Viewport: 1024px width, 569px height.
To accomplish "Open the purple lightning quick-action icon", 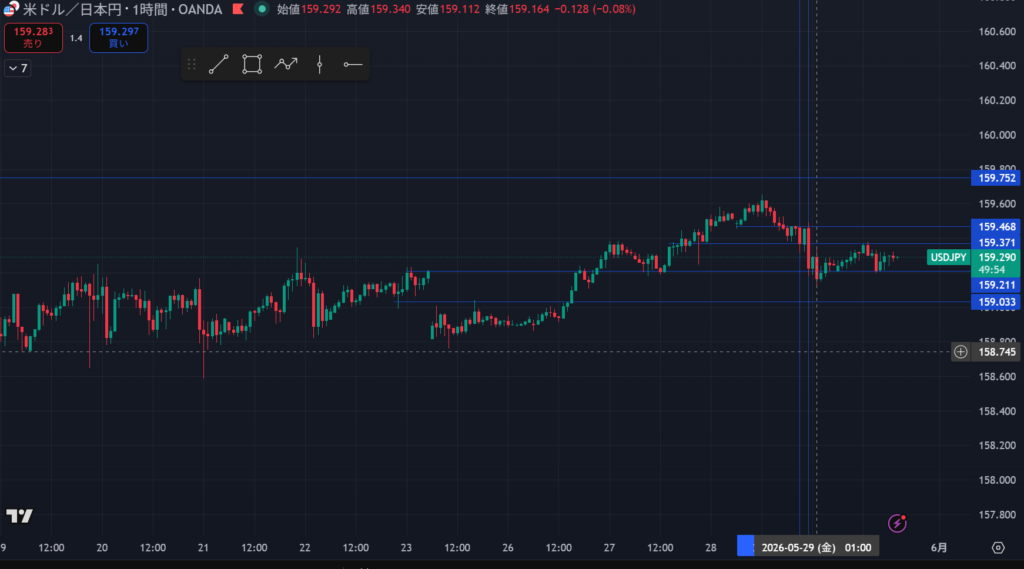I will (897, 523).
